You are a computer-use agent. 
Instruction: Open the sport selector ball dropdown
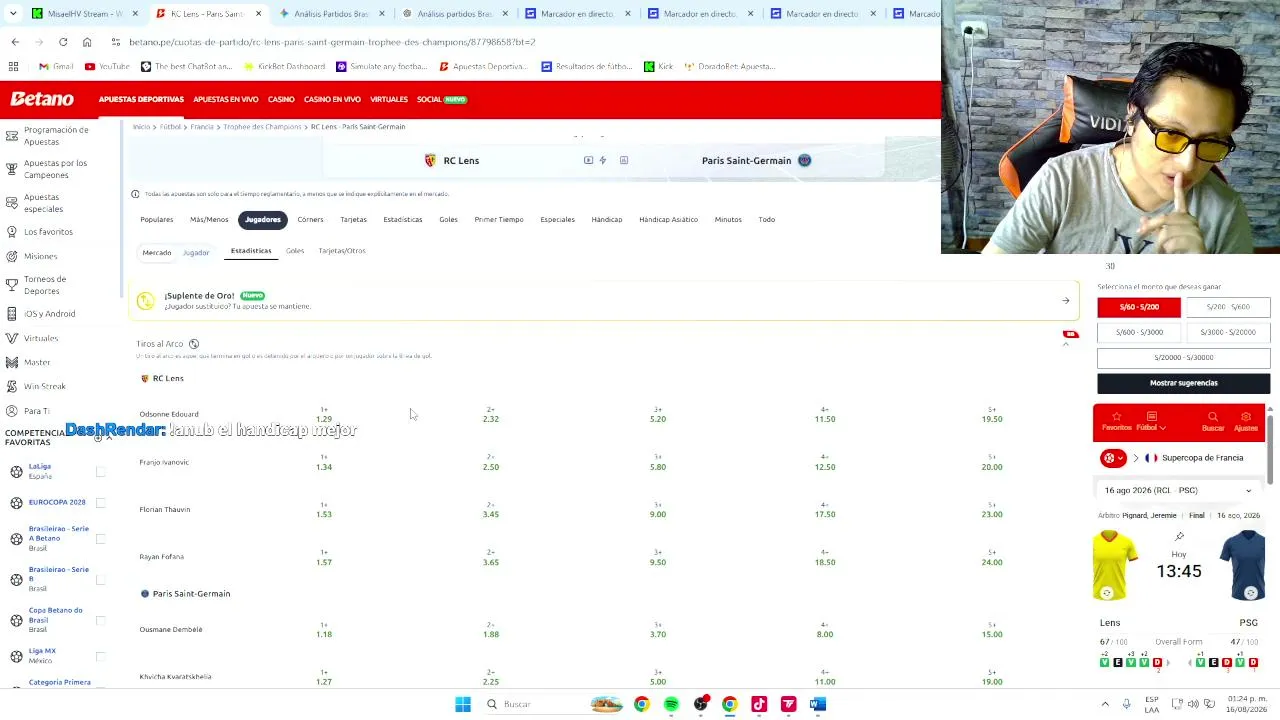(1112, 458)
